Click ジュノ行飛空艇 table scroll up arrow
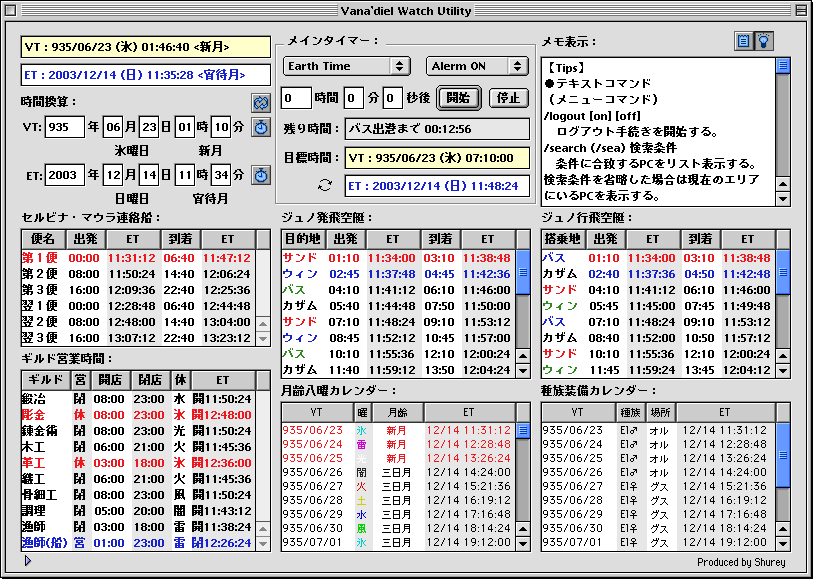Viewport: 813px width, 579px height. [783, 356]
